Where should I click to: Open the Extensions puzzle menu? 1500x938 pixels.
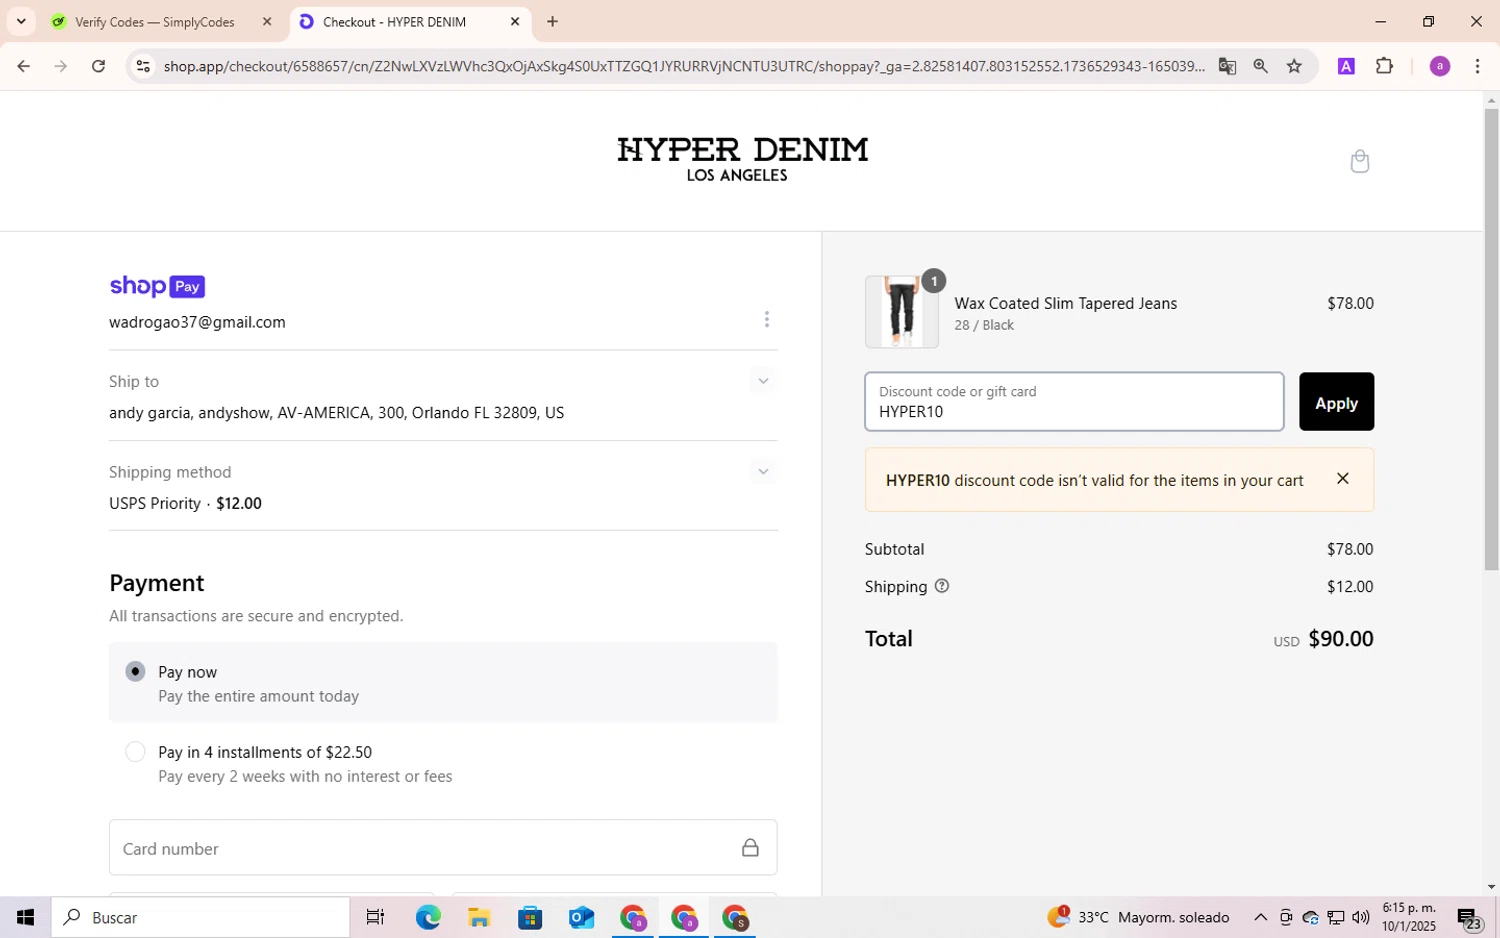pyautogui.click(x=1384, y=66)
